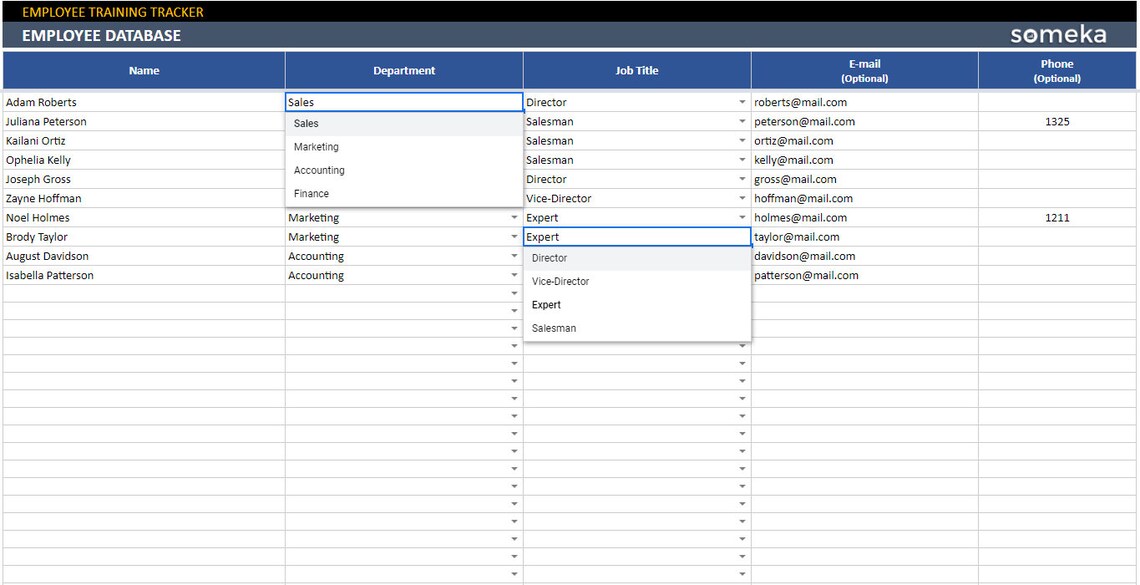Choose "Vice-Director" from the Job Title list
Image resolution: width=1140 pixels, height=585 pixels.
pyautogui.click(x=560, y=281)
